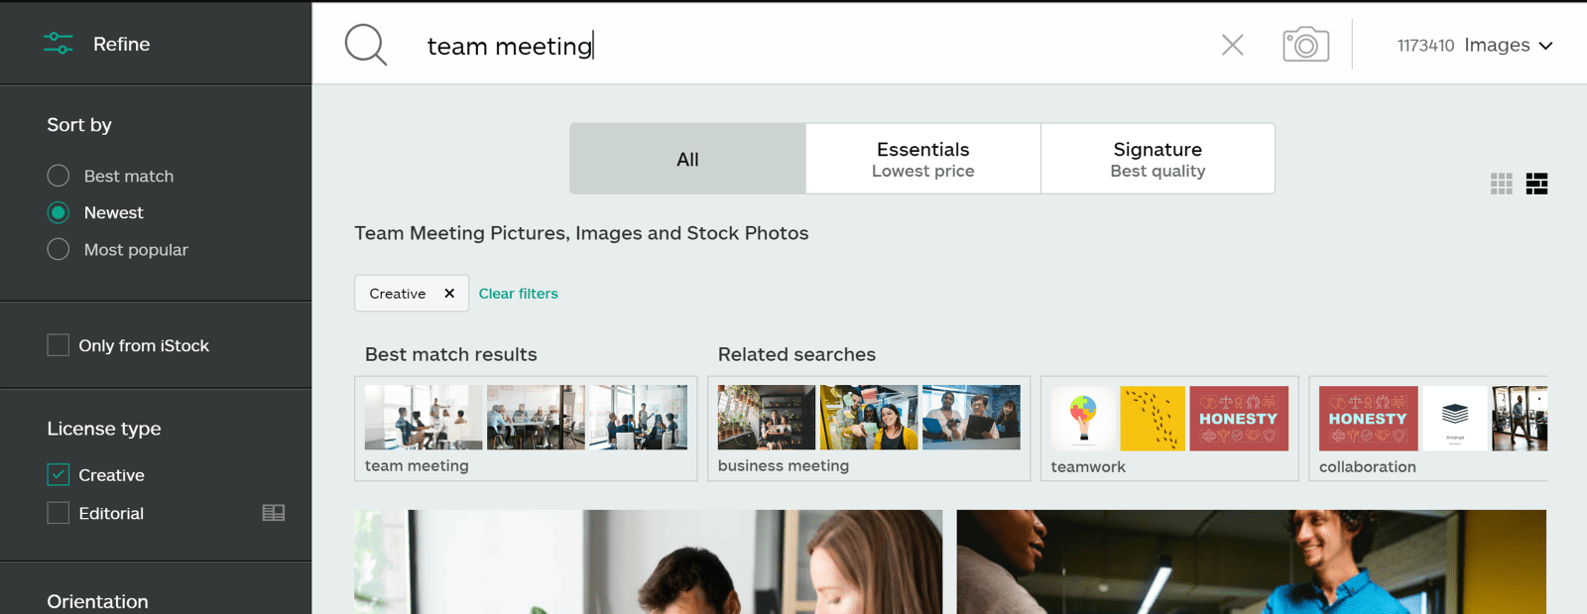Open search by image camera icon
1587x614 pixels.
point(1305,45)
